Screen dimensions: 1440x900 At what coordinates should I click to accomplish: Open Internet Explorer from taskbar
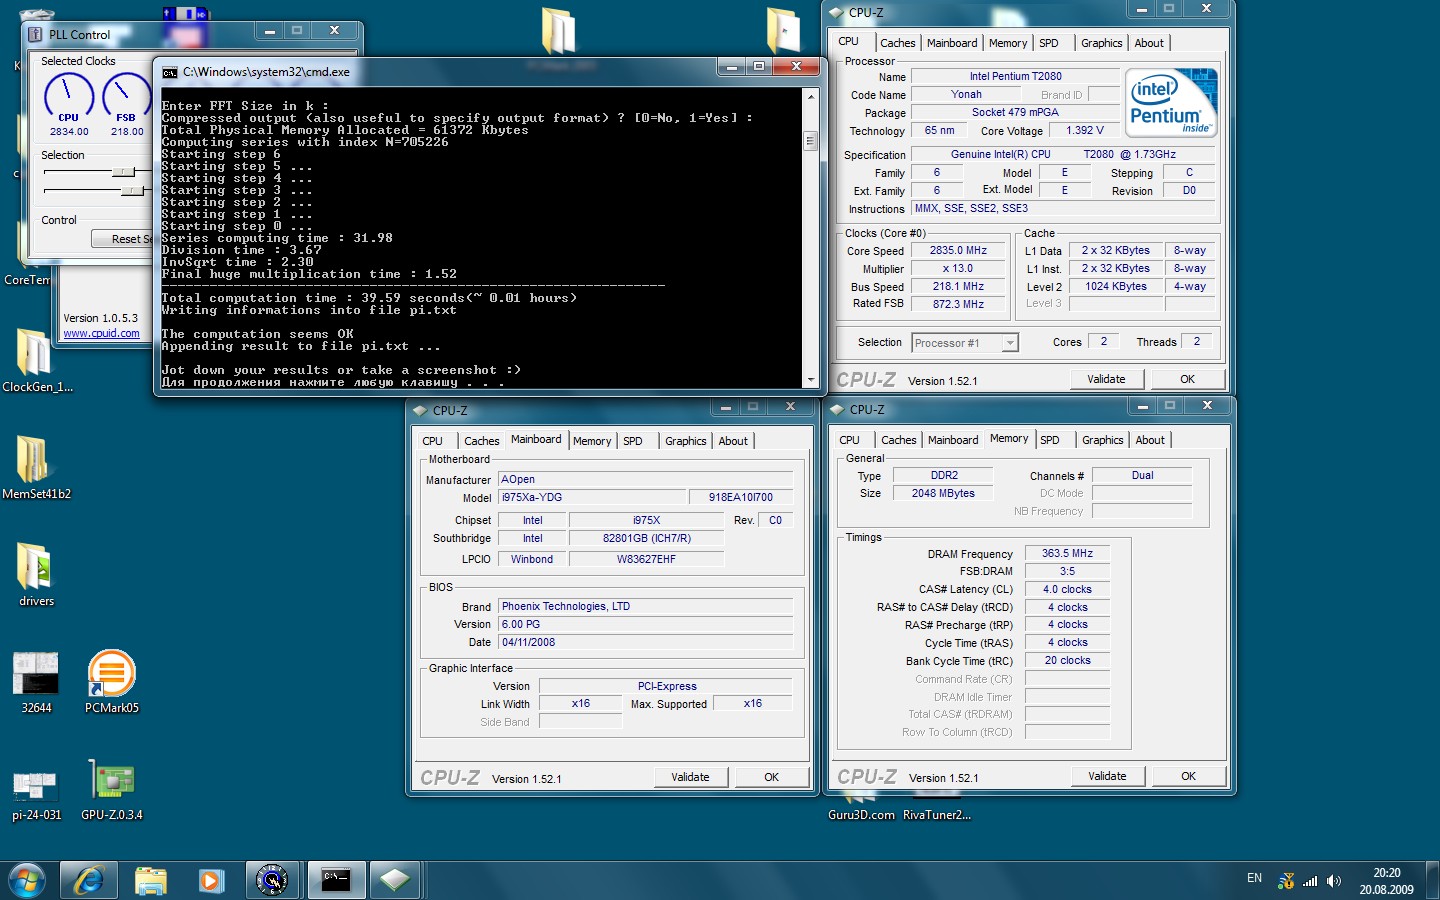[x=89, y=881]
